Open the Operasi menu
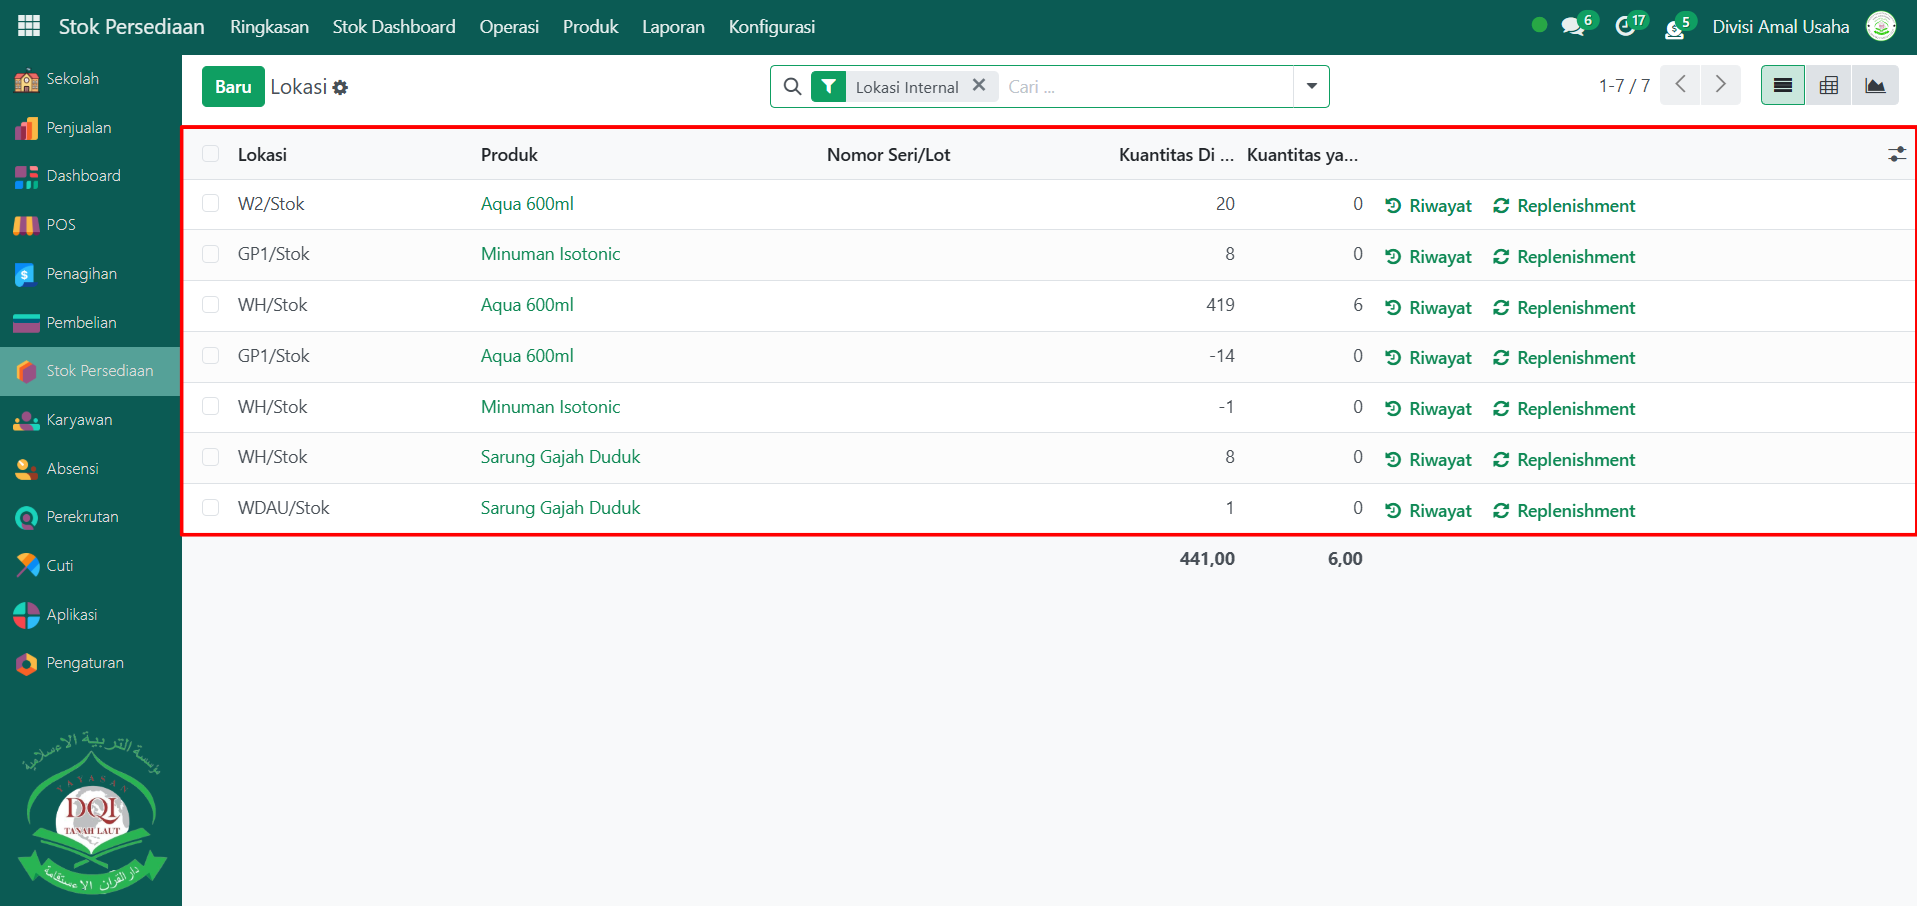This screenshot has width=1917, height=906. (x=509, y=27)
